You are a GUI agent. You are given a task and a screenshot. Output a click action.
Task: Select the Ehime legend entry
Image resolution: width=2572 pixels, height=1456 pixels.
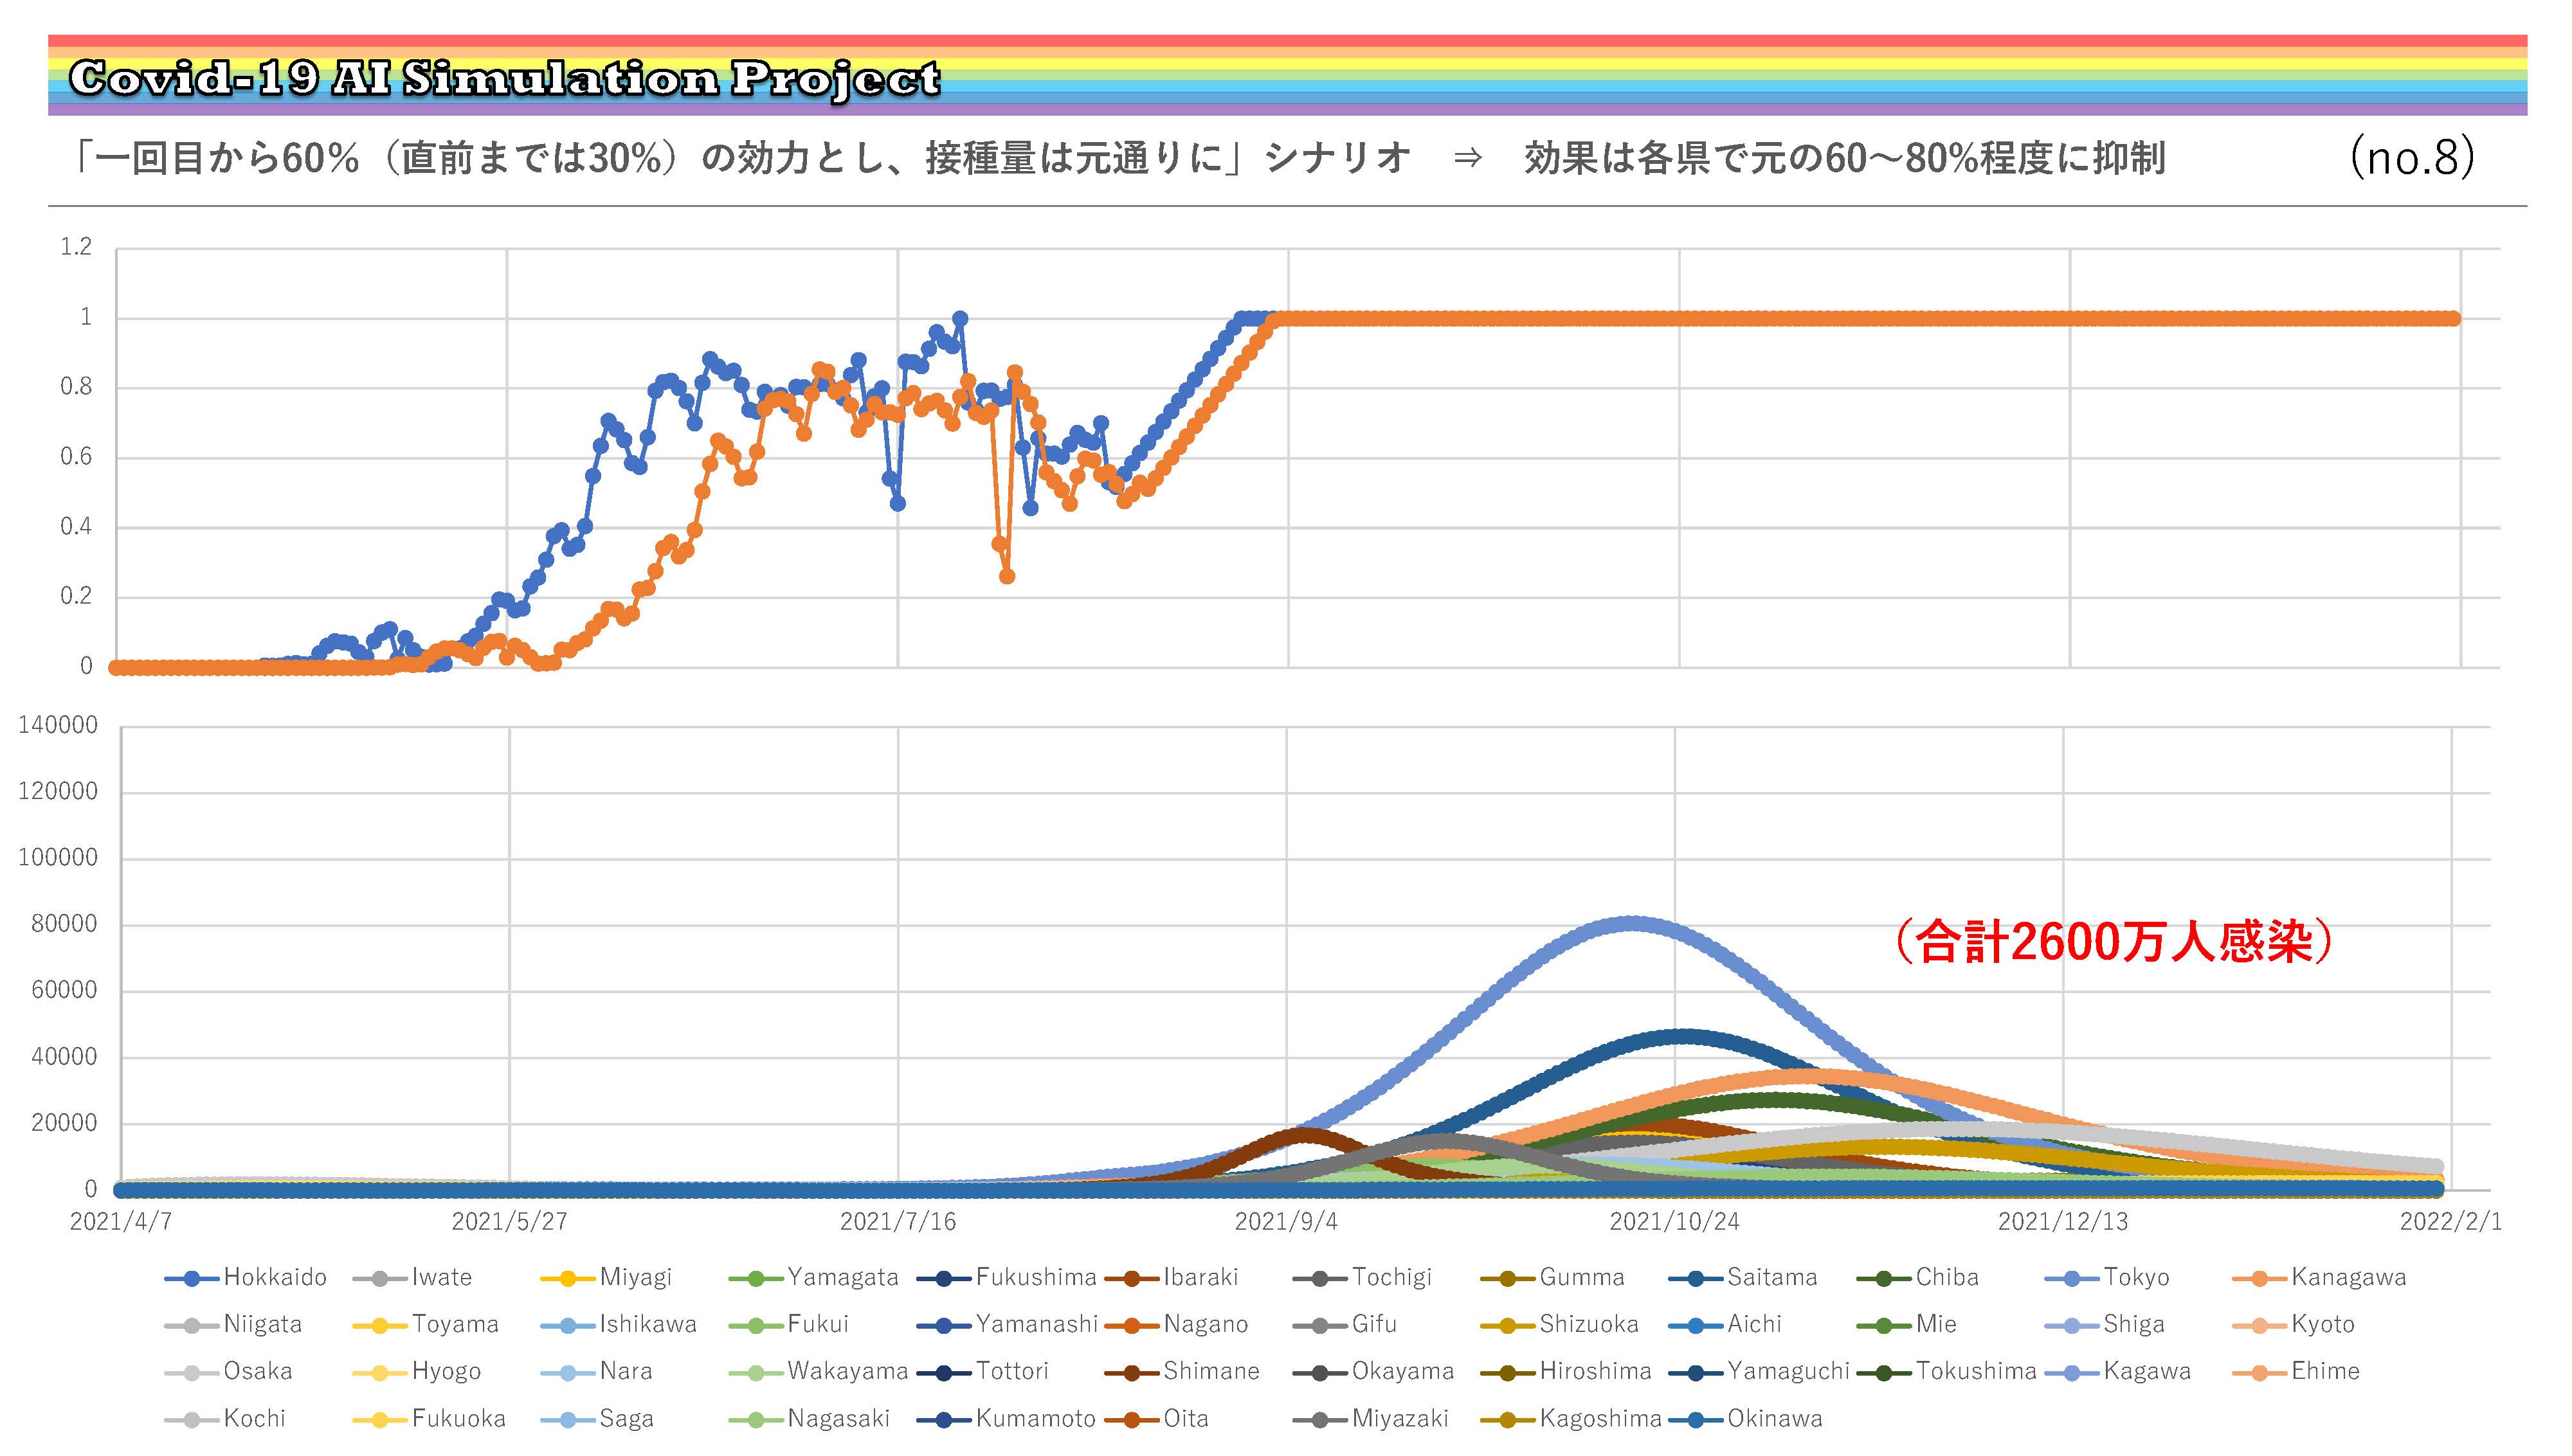coord(2296,1371)
